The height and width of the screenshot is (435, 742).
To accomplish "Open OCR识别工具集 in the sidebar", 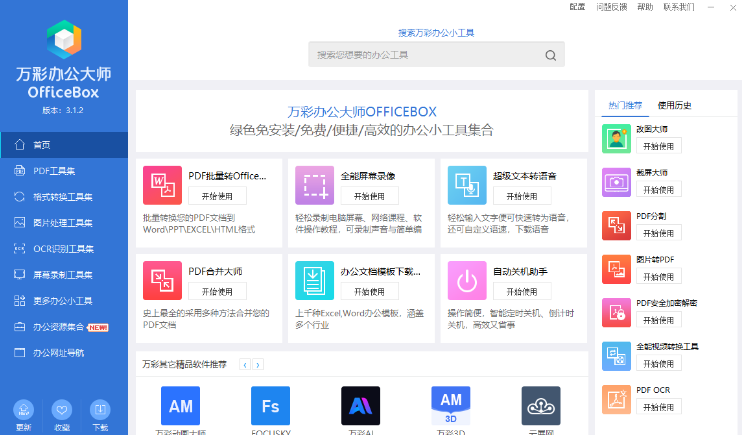I will coord(63,248).
